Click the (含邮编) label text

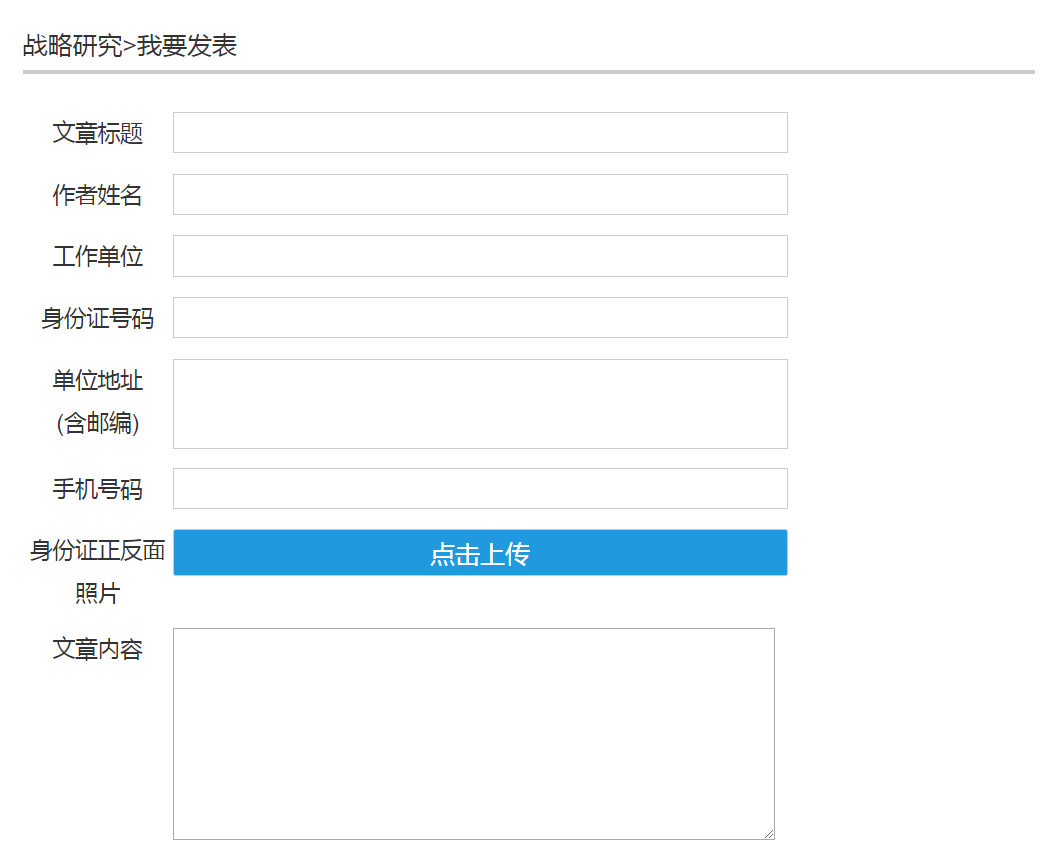click(99, 421)
